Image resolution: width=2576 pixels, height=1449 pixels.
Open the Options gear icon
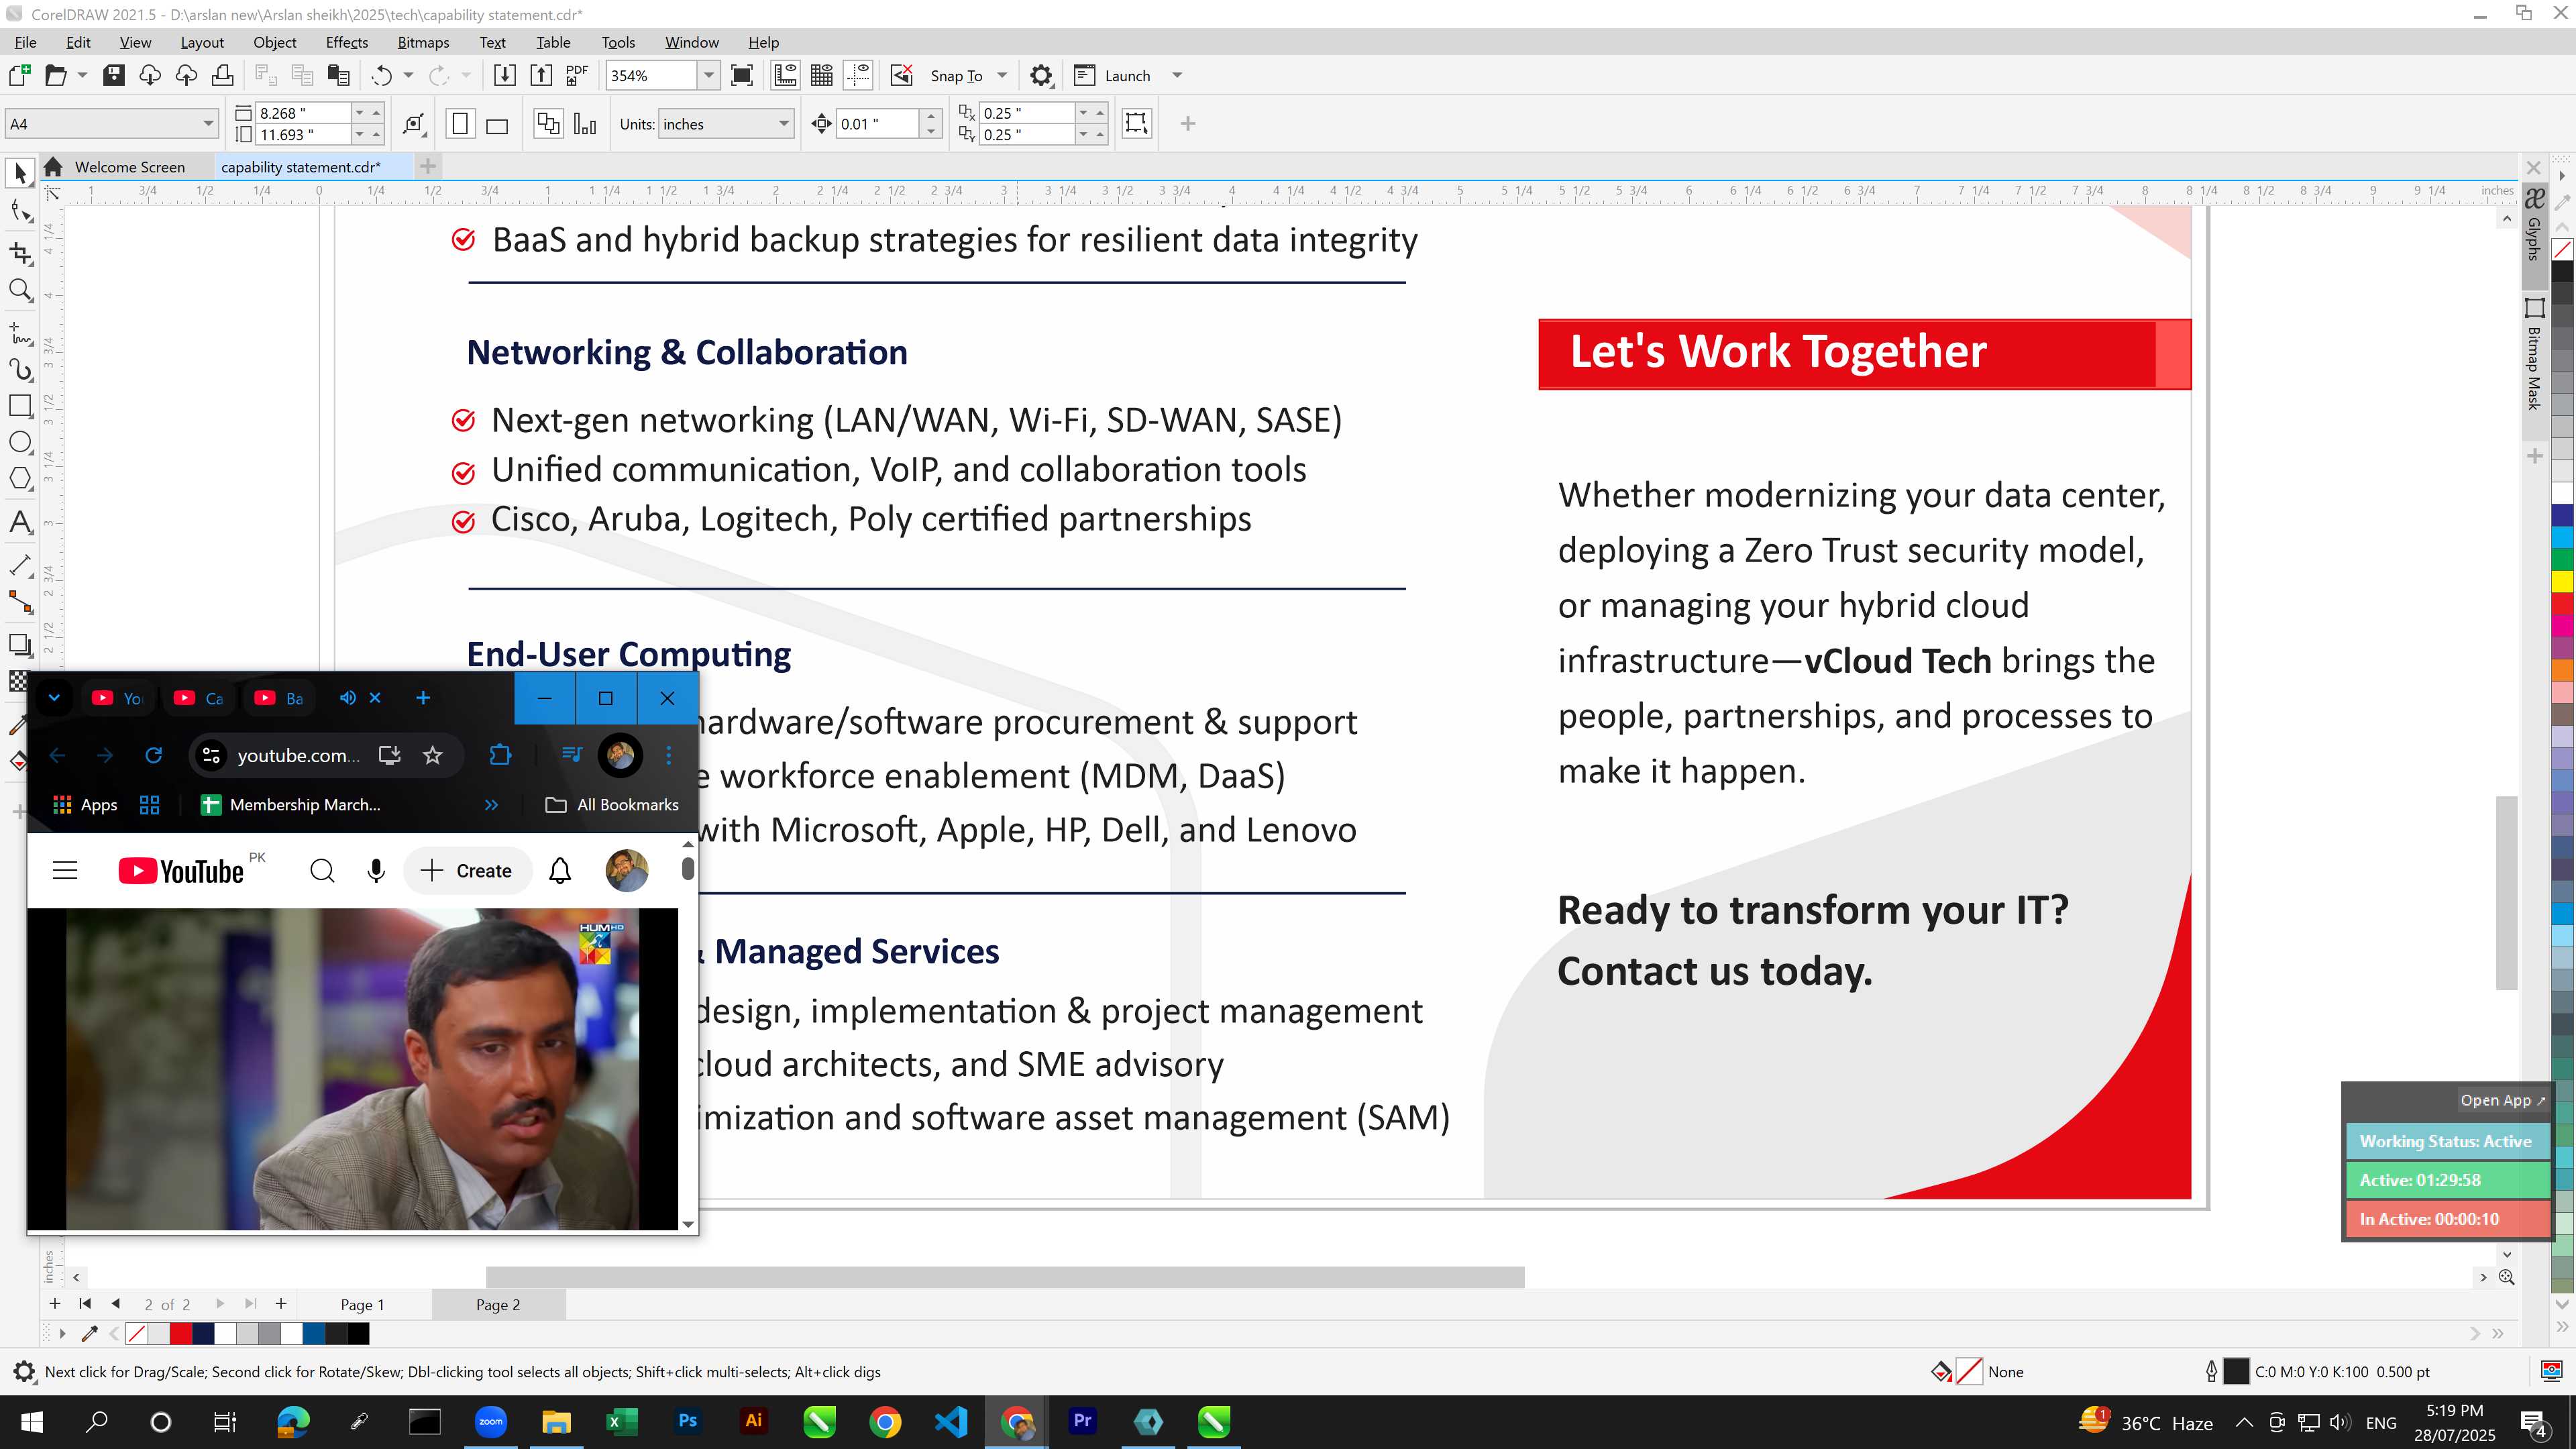tap(1041, 75)
